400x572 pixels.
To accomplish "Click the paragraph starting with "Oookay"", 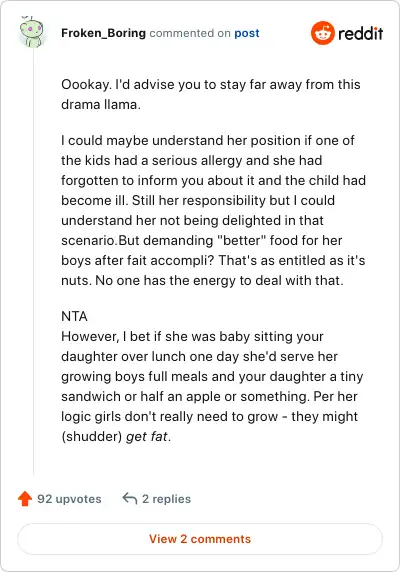I will [x=211, y=94].
